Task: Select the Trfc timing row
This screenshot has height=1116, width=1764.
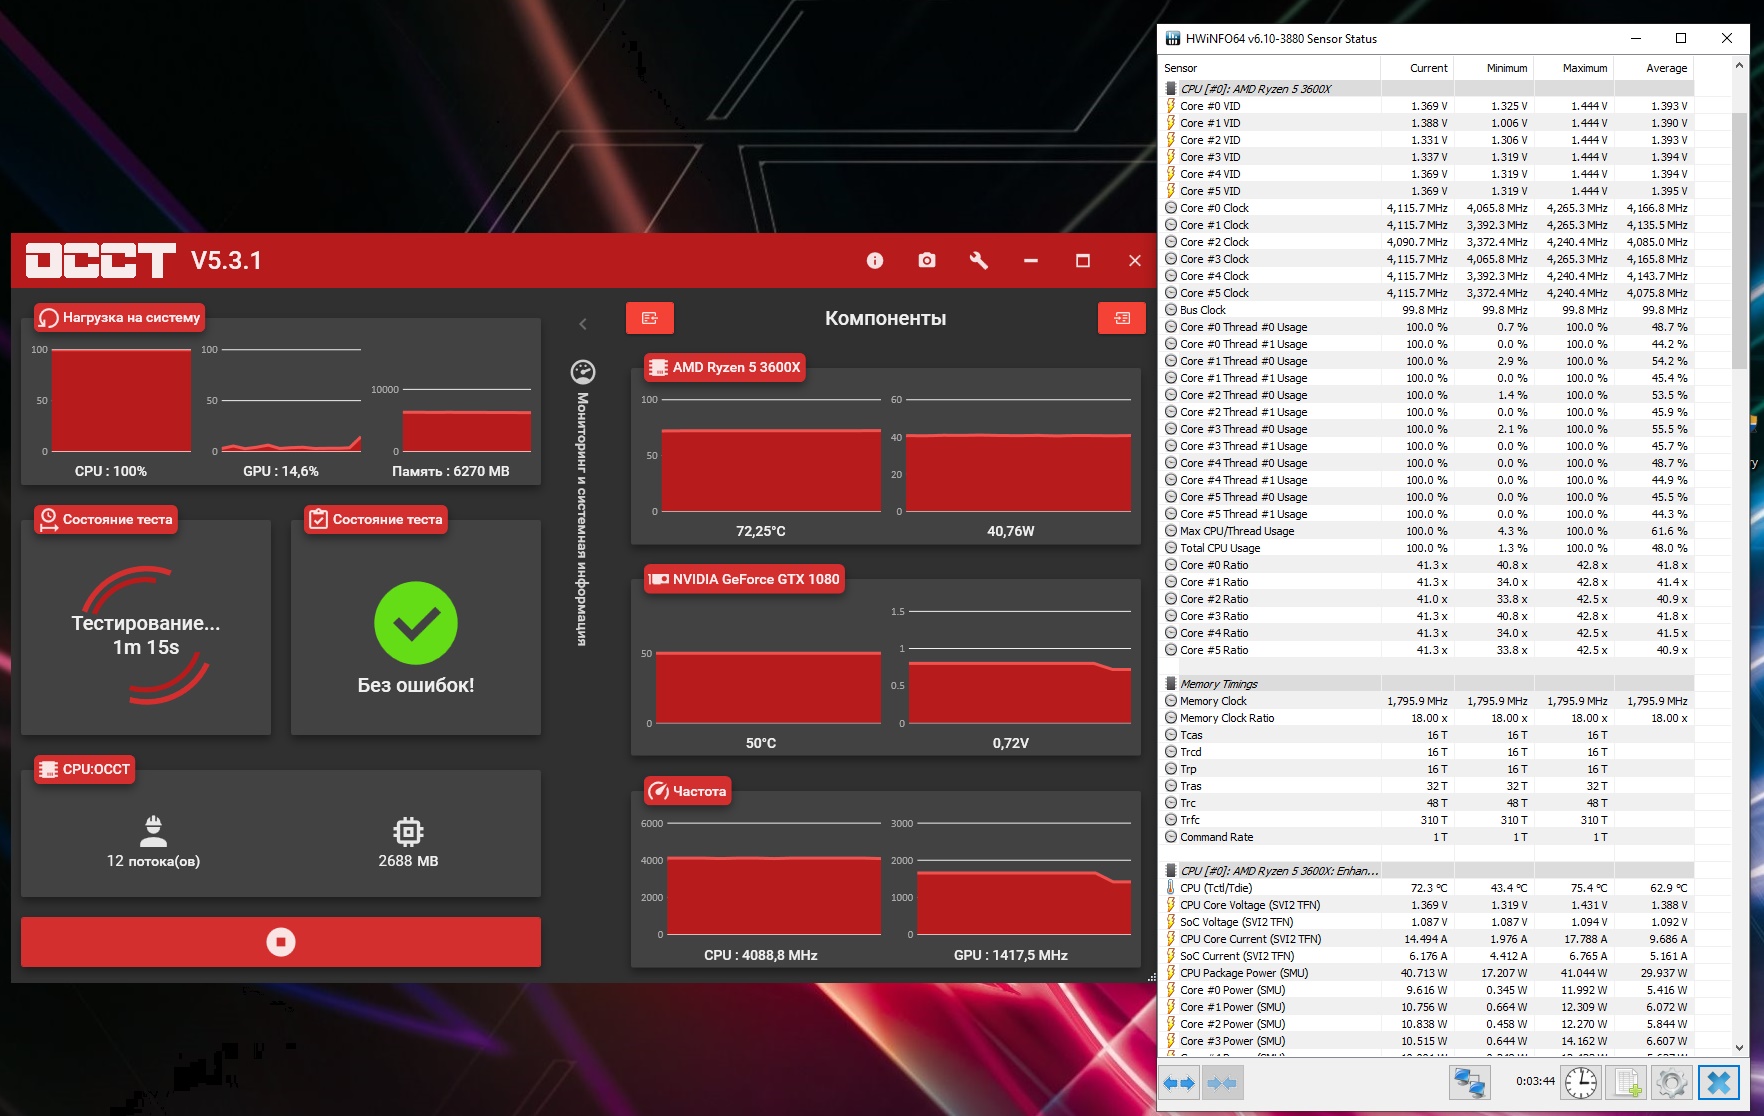Action: click(1427, 820)
